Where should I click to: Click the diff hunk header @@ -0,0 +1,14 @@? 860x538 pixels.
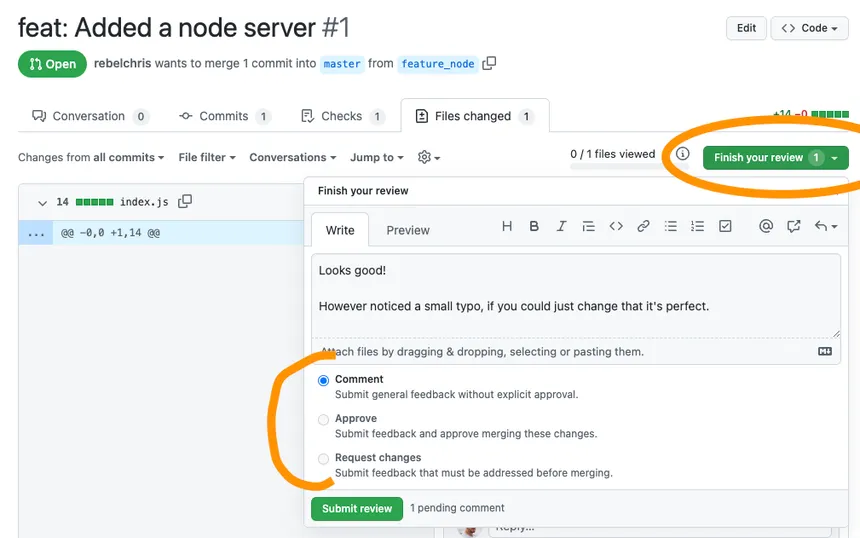pos(110,233)
